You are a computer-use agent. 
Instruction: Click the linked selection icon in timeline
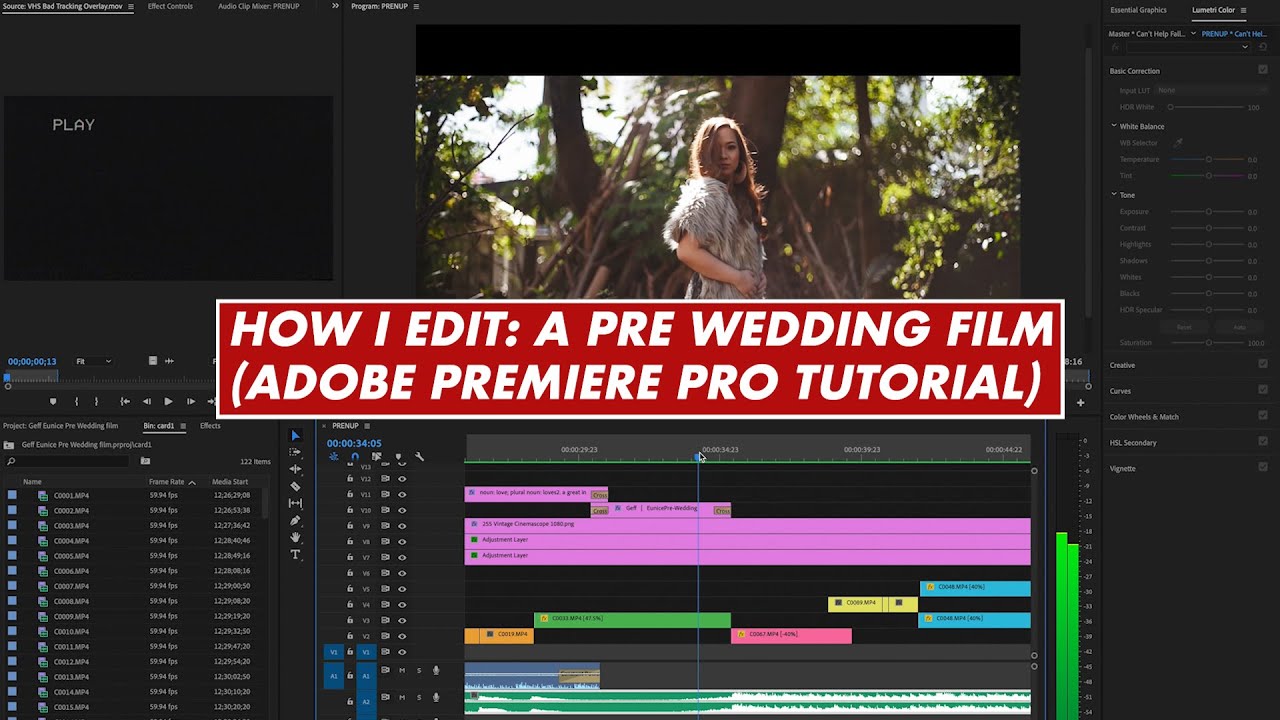point(376,457)
